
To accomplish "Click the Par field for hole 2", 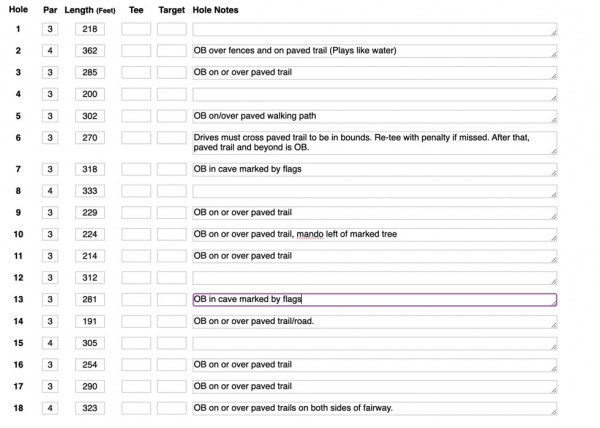I will click(51, 50).
